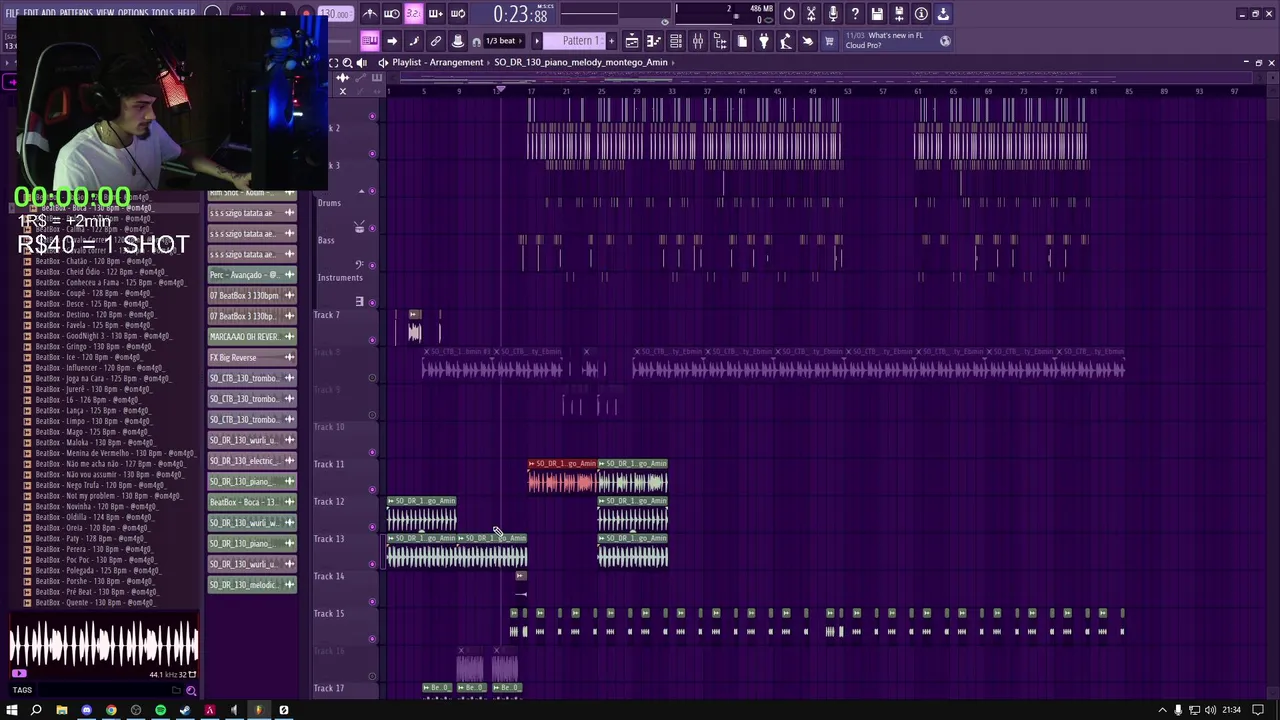Click the playlist speaker icon
This screenshot has height=720, width=1280.
pos(361,62)
